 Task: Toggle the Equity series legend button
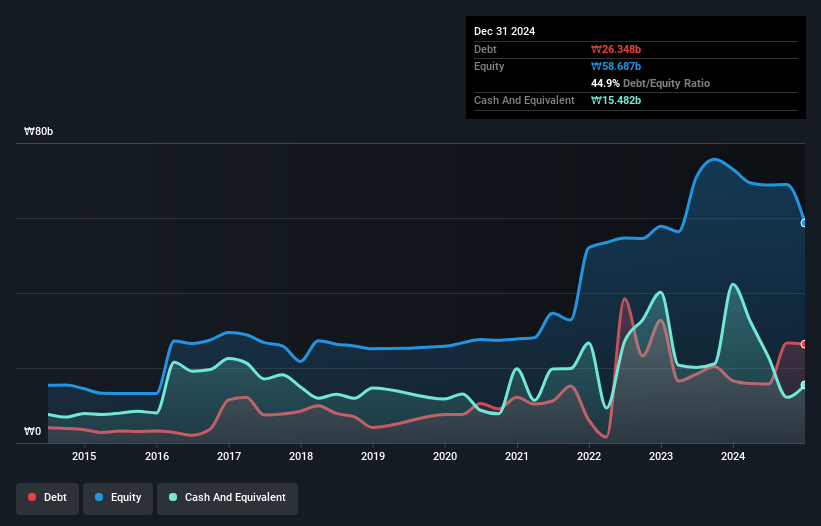click(118, 498)
